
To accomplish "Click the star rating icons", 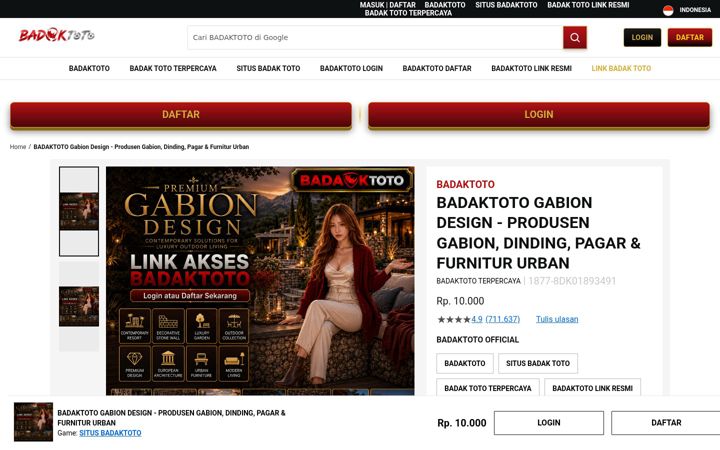I will tap(454, 319).
